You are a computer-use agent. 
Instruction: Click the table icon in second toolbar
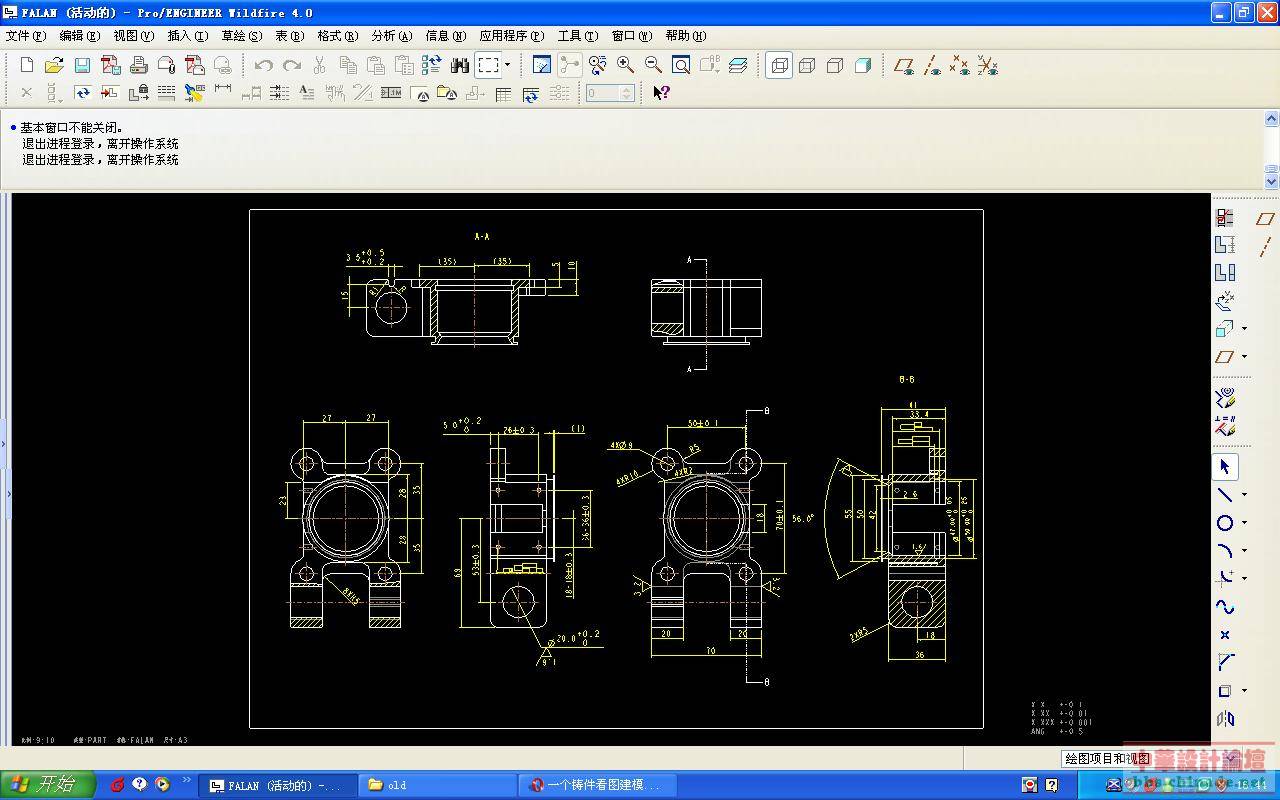pyautogui.click(x=503, y=93)
